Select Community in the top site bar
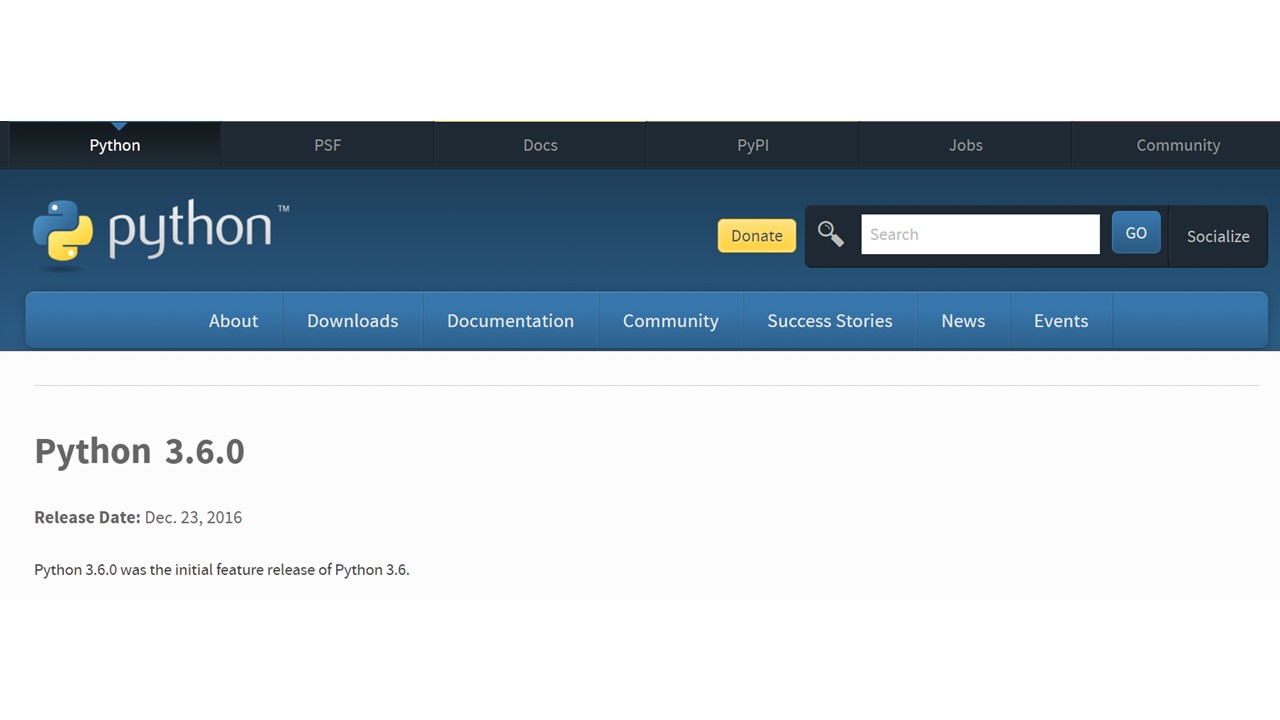 point(1177,145)
